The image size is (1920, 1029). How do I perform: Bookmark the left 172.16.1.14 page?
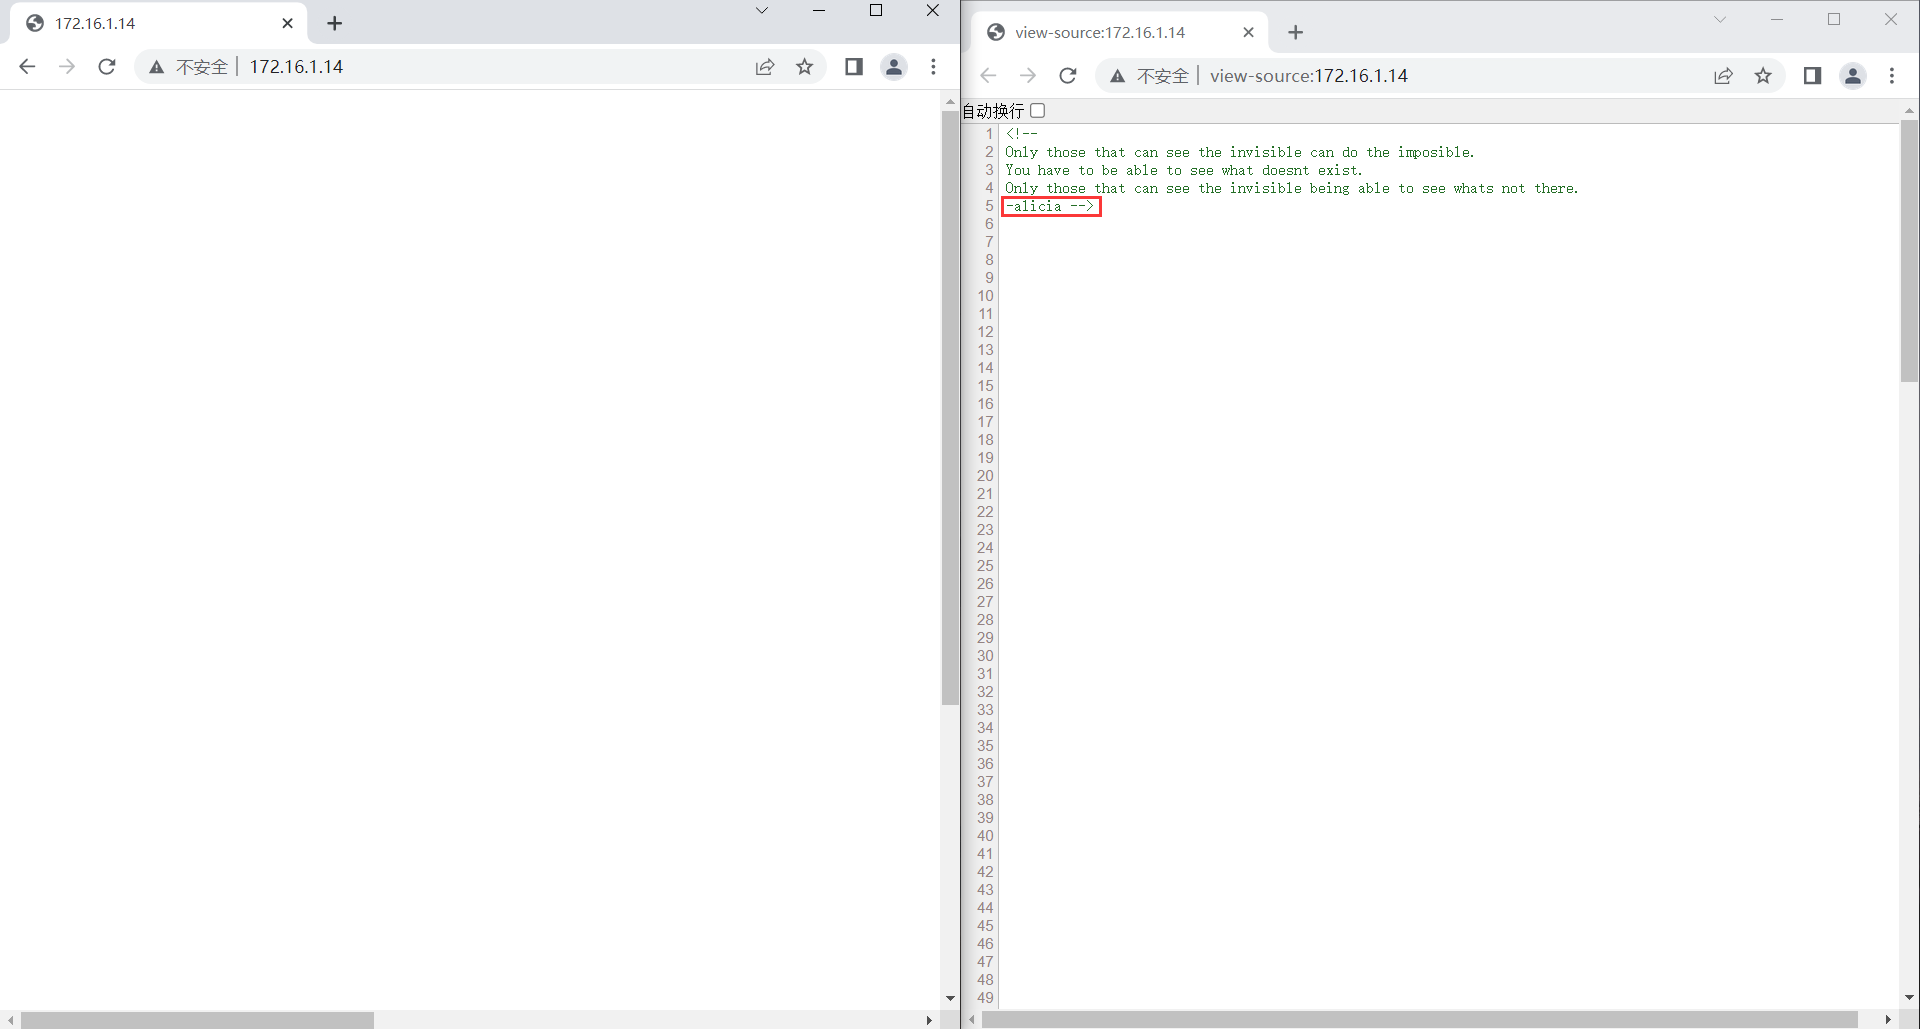[x=805, y=67]
